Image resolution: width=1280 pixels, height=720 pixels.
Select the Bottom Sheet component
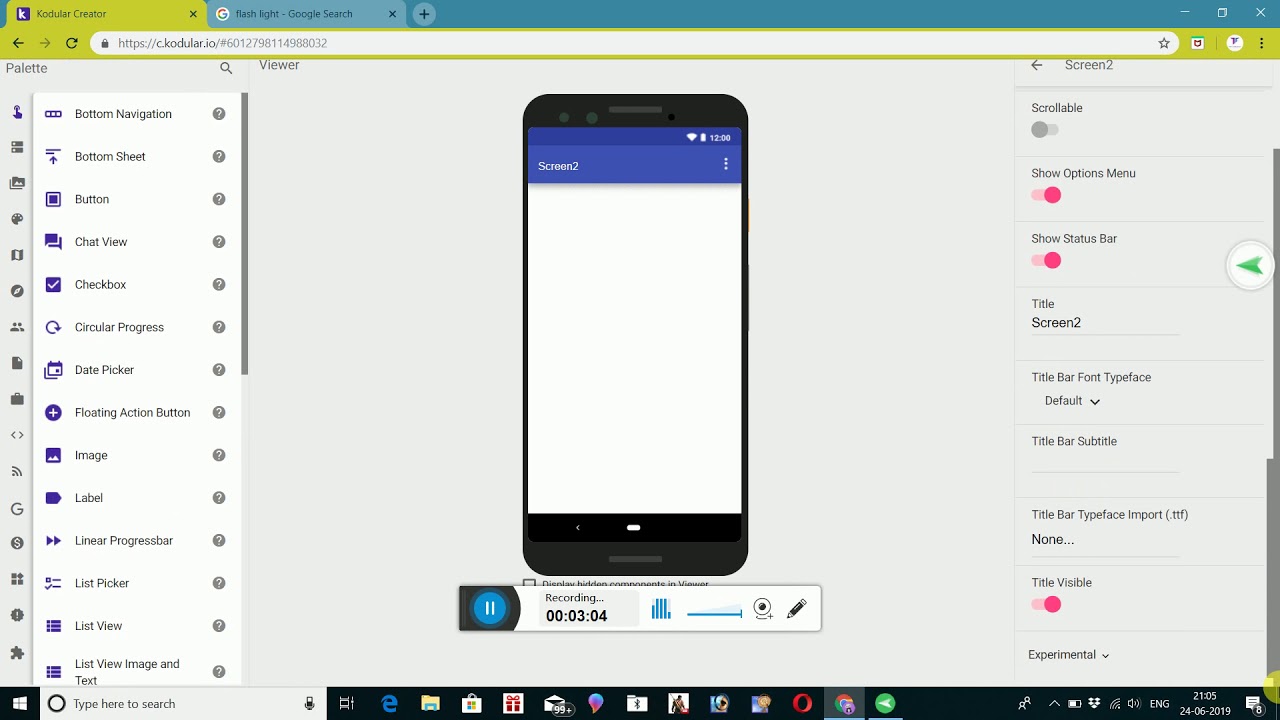(x=139, y=157)
